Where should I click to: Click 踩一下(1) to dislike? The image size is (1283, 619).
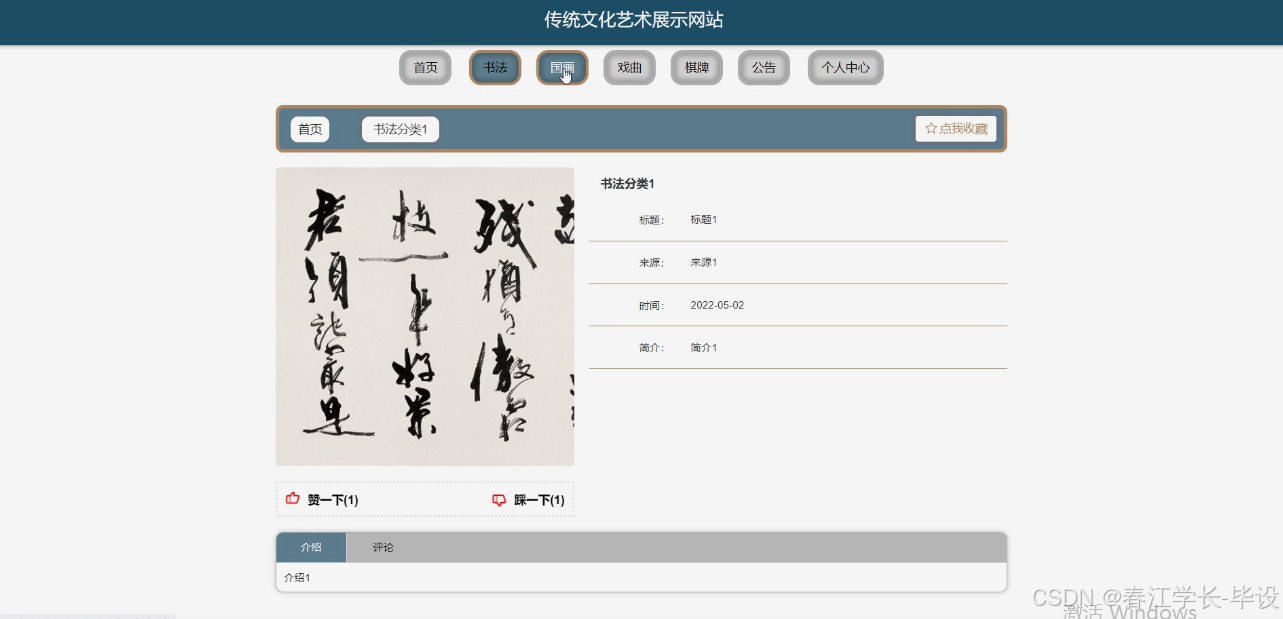529,500
